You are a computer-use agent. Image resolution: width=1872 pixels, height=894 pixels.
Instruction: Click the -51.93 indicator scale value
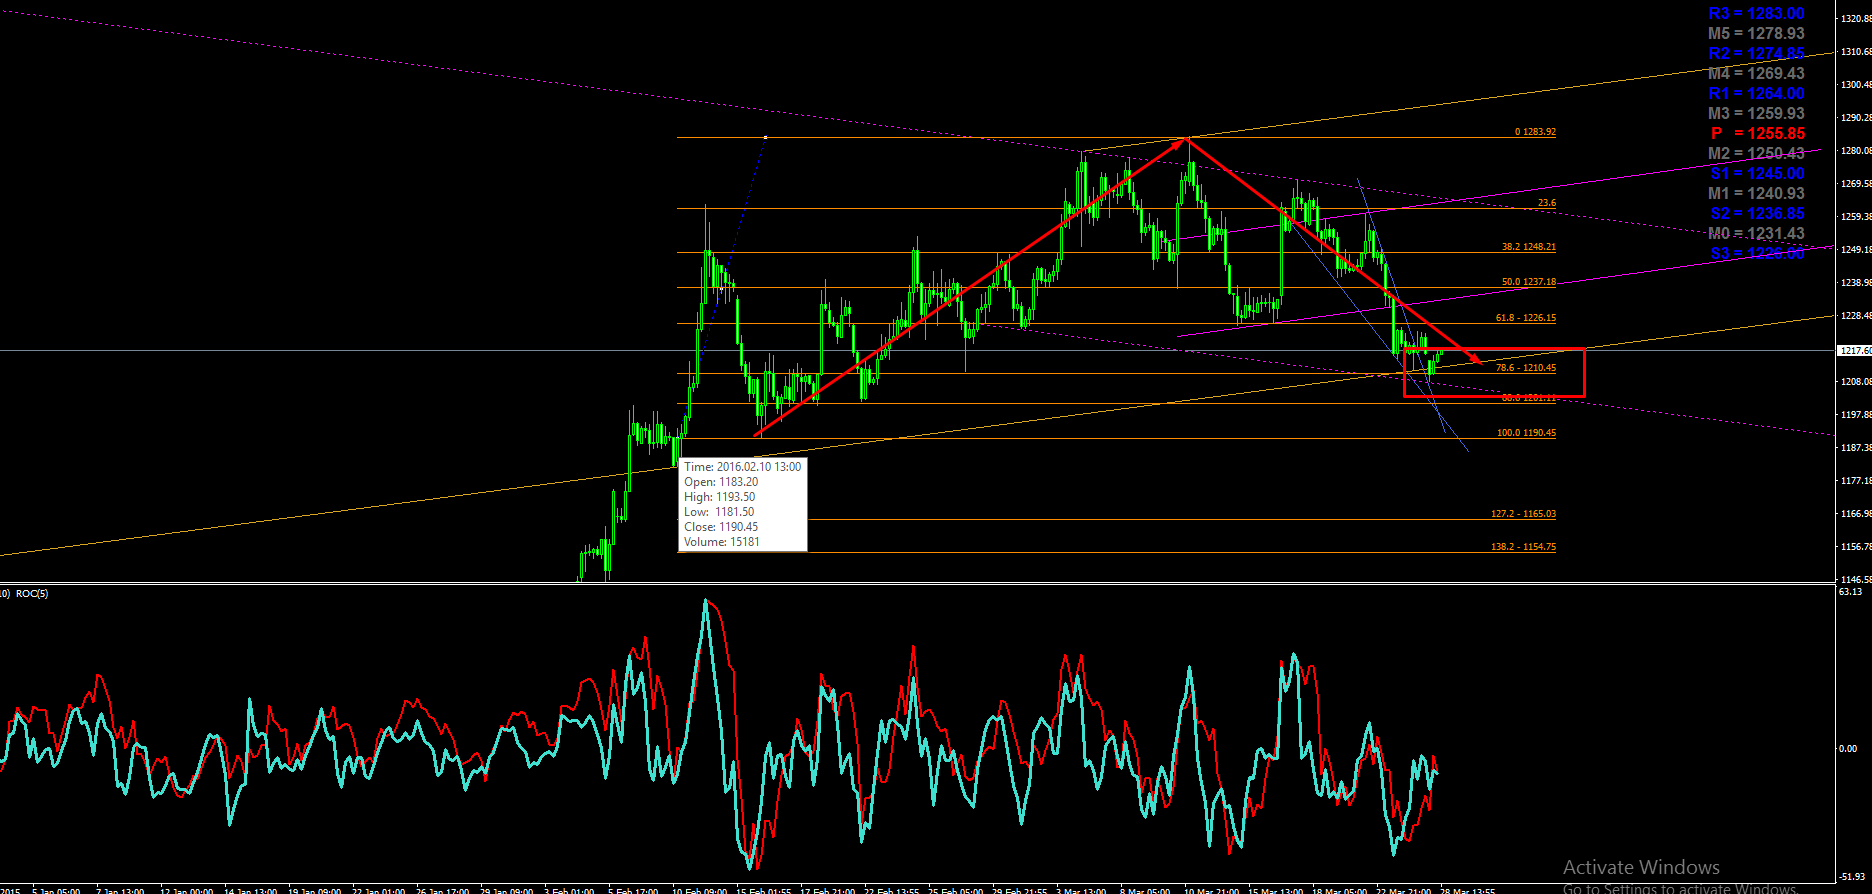click(1851, 877)
